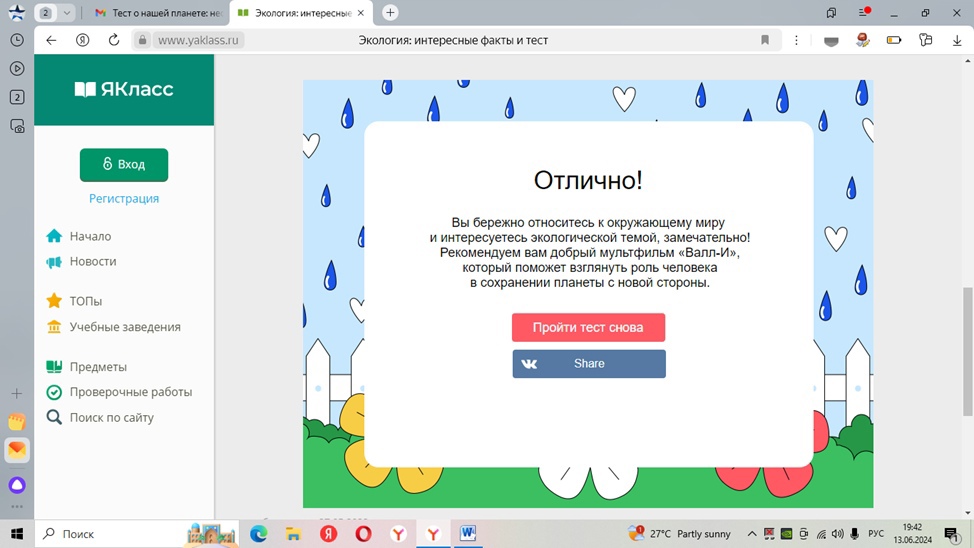
Task: Switch to the Тест о нашей планете tab
Action: pyautogui.click(x=160, y=12)
